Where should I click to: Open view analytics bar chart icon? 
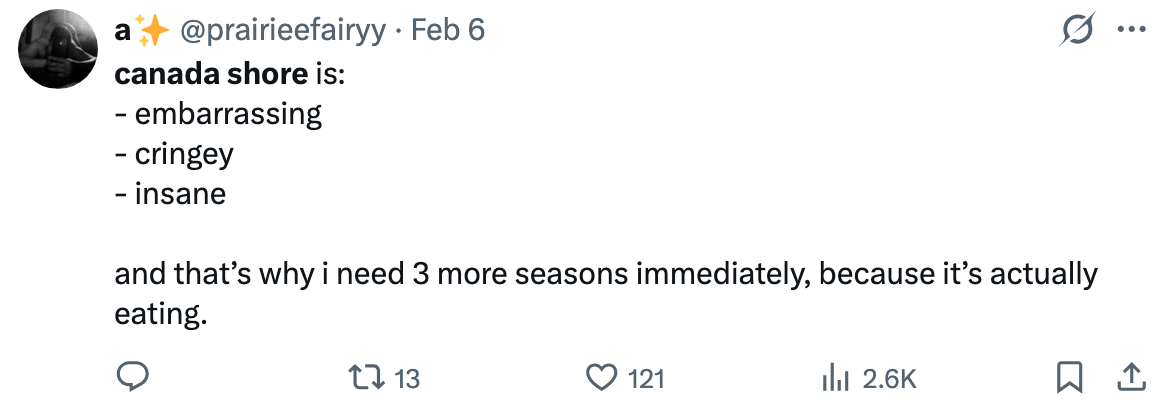click(x=834, y=377)
